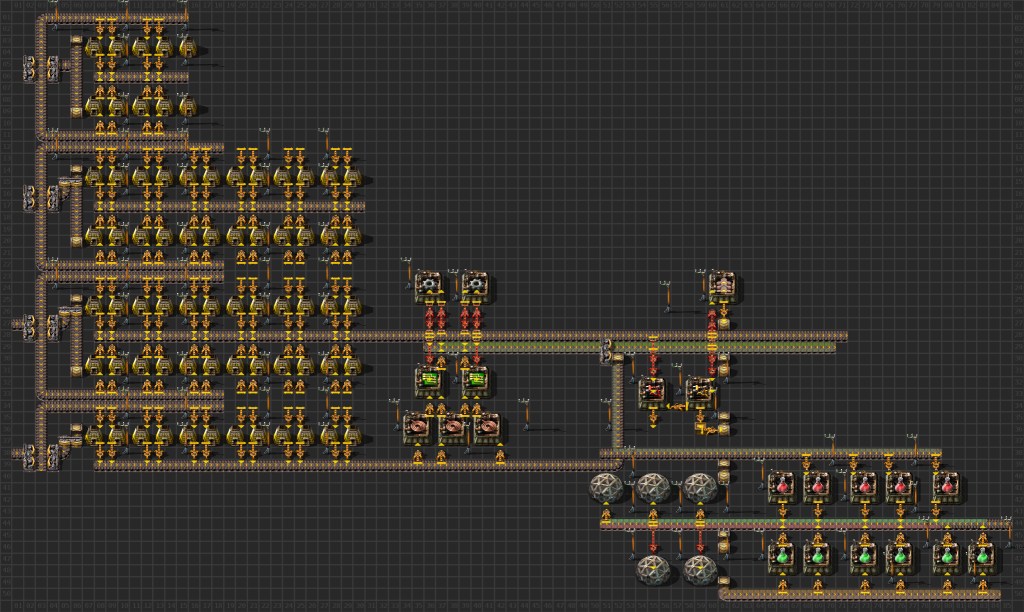Select the second green science pack assembler
This screenshot has height=612, width=1024.
(x=817, y=558)
